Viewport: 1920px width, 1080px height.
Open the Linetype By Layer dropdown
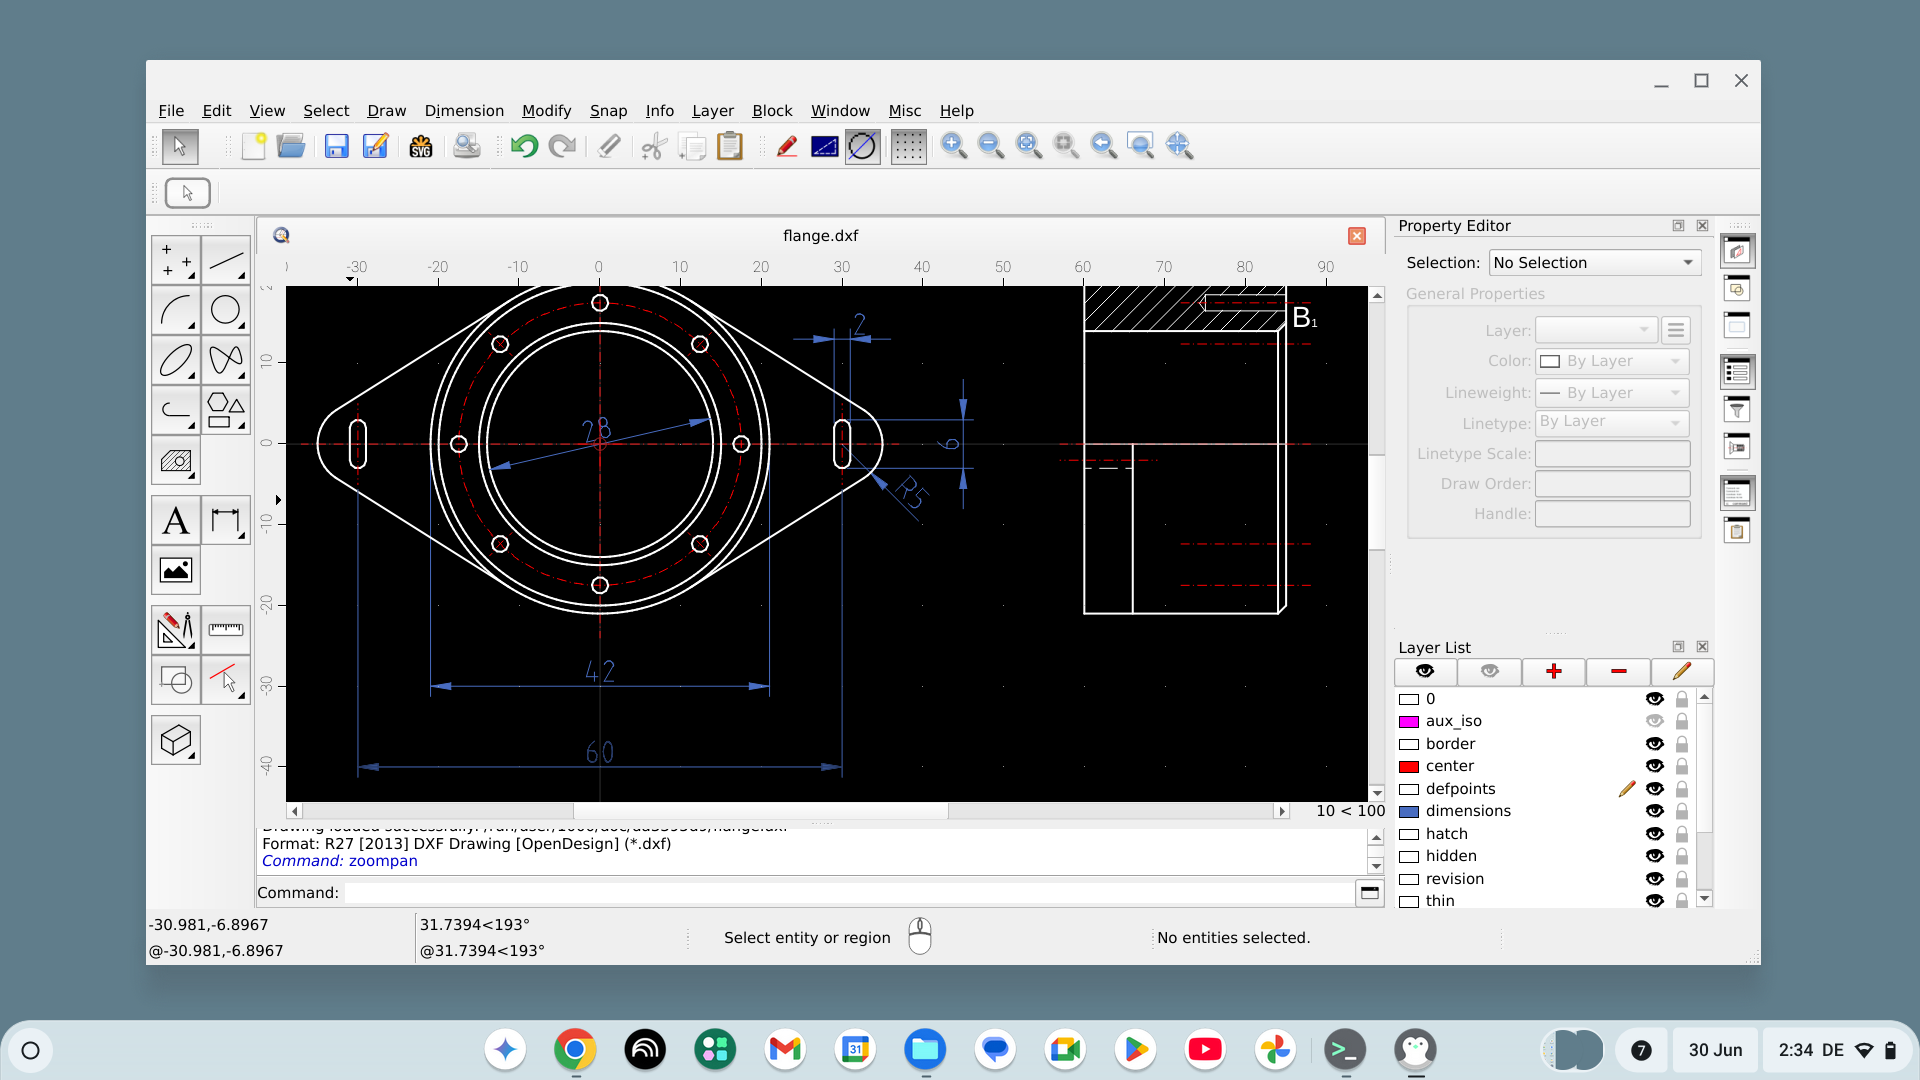(x=1612, y=423)
